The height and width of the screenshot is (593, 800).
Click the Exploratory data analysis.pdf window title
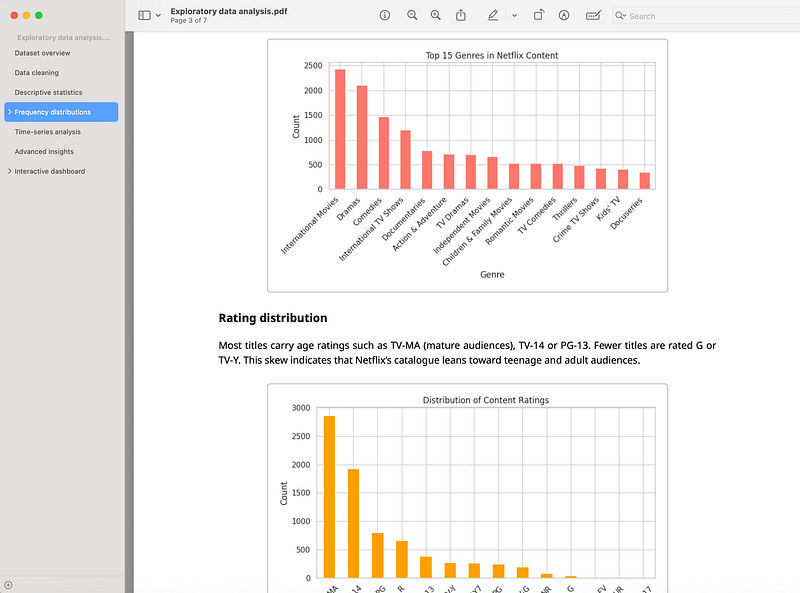point(229,11)
